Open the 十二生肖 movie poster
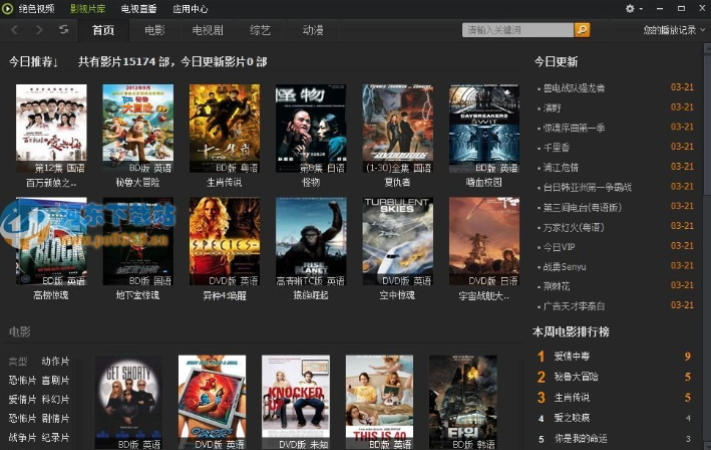Viewport: 711px width, 450px height. (224, 123)
